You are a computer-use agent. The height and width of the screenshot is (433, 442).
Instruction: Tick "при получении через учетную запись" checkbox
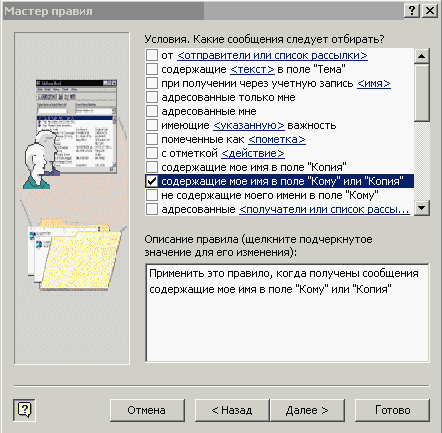pos(152,83)
